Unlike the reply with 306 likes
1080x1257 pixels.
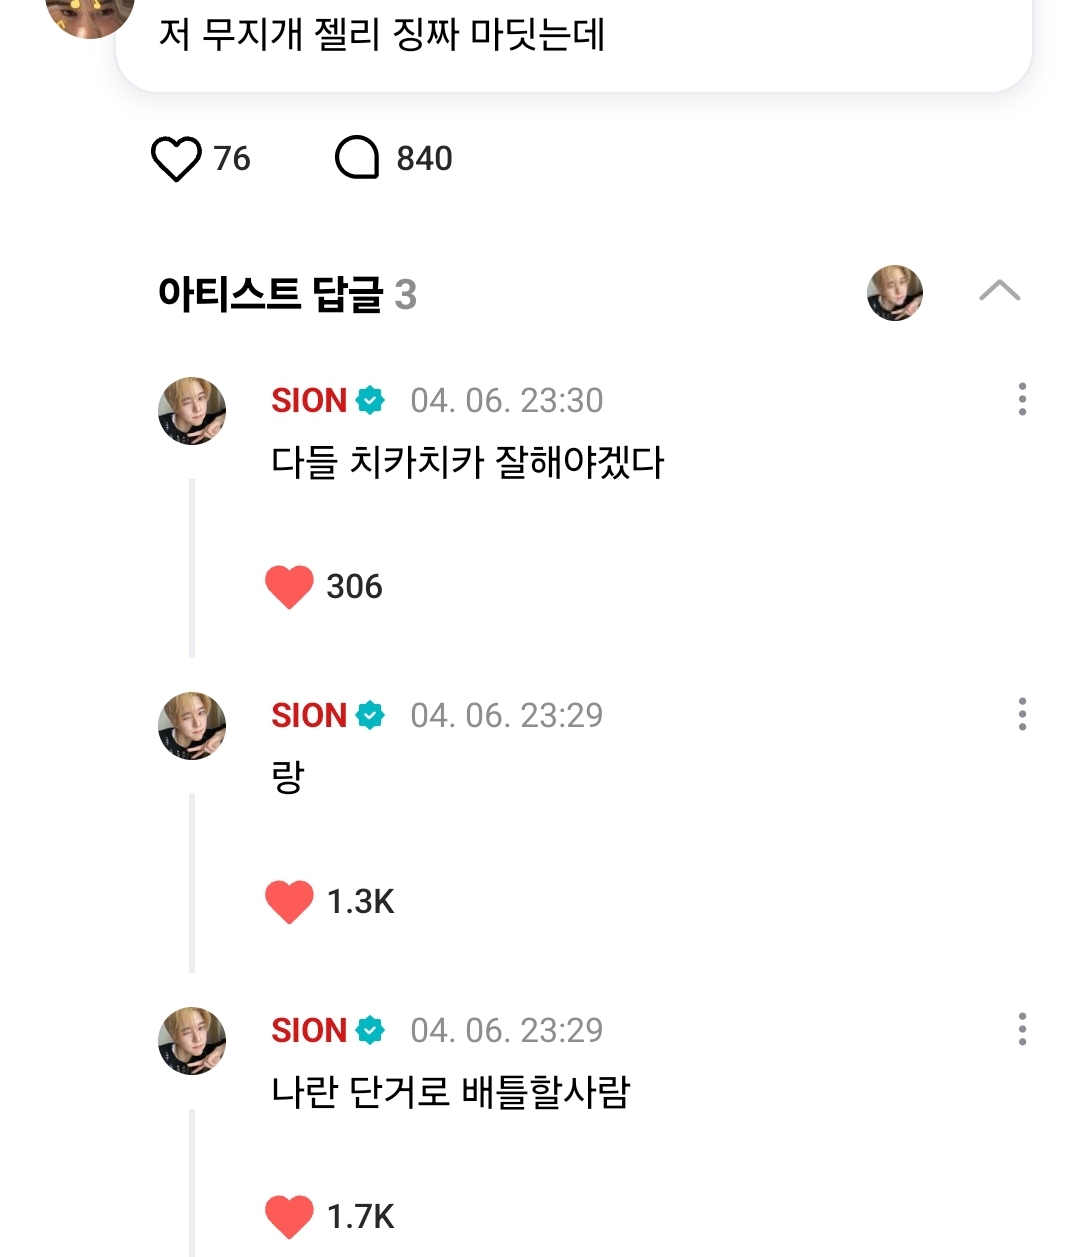[x=290, y=586]
